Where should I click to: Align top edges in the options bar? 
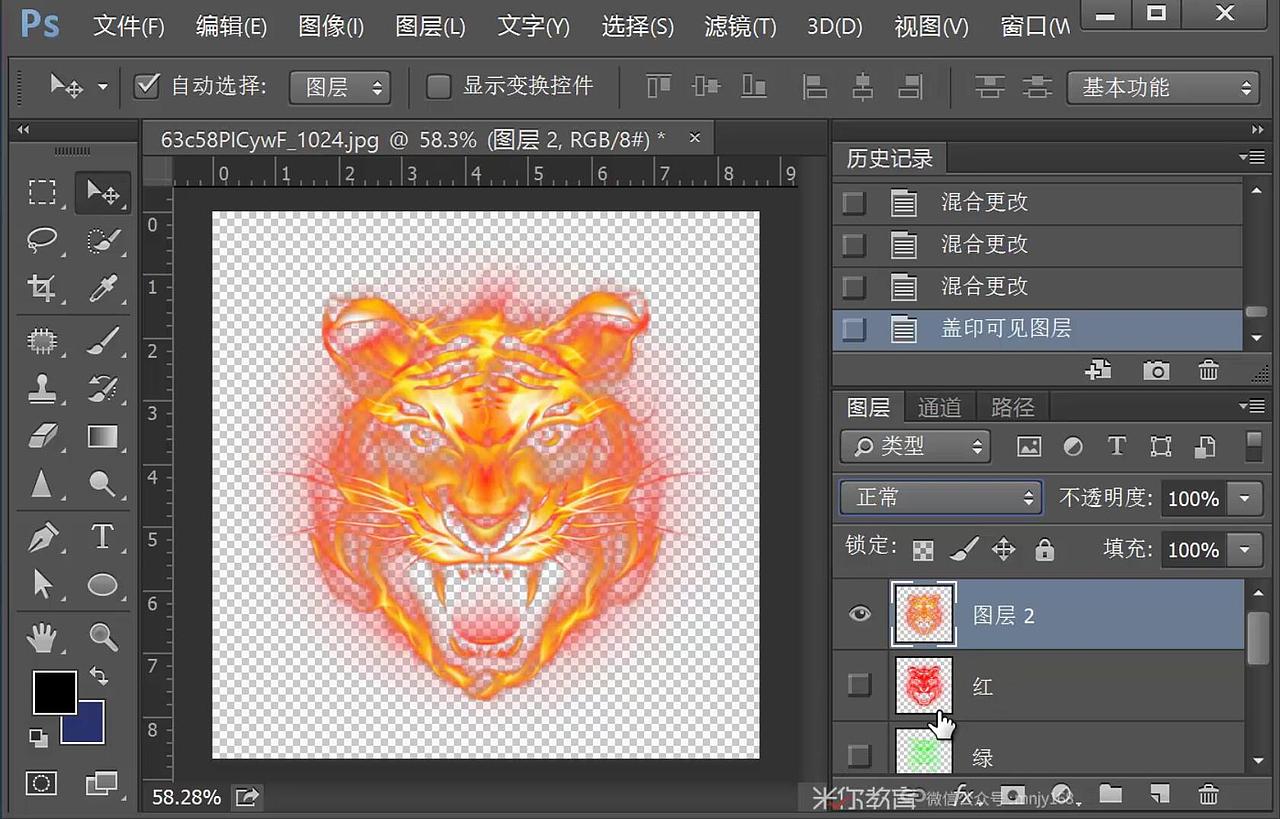(658, 87)
